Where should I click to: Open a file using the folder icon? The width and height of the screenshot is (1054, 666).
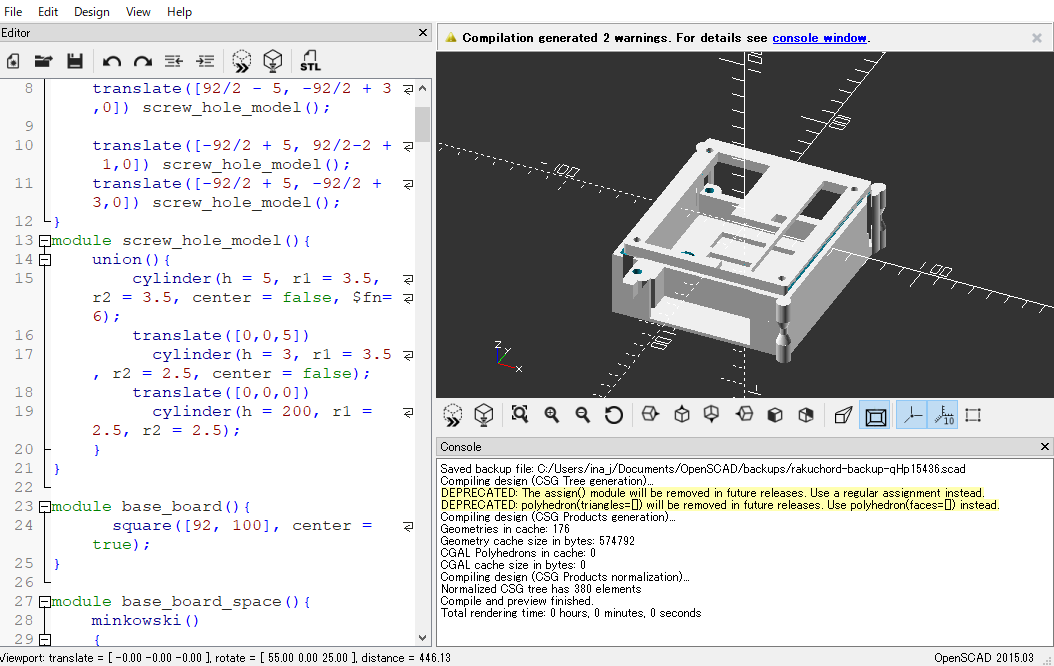point(44,62)
